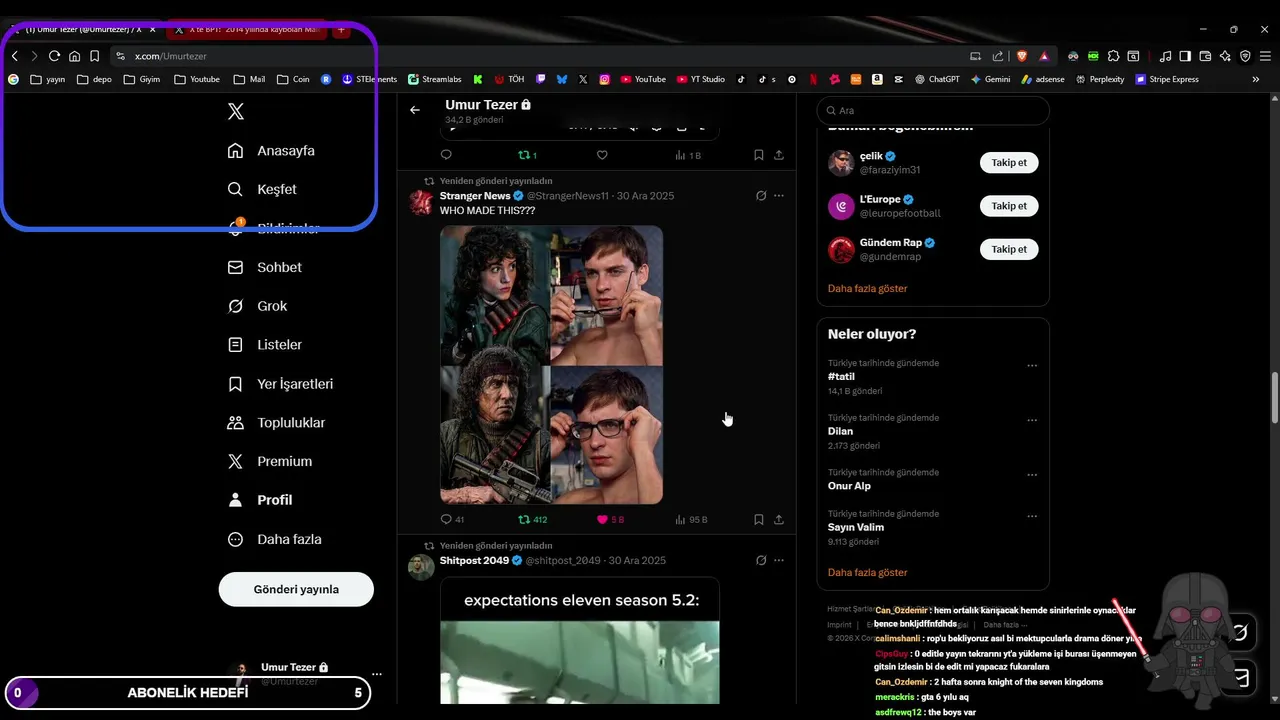Open the Brave Wallet icon
1280x720 pixels.
pos(1205,56)
